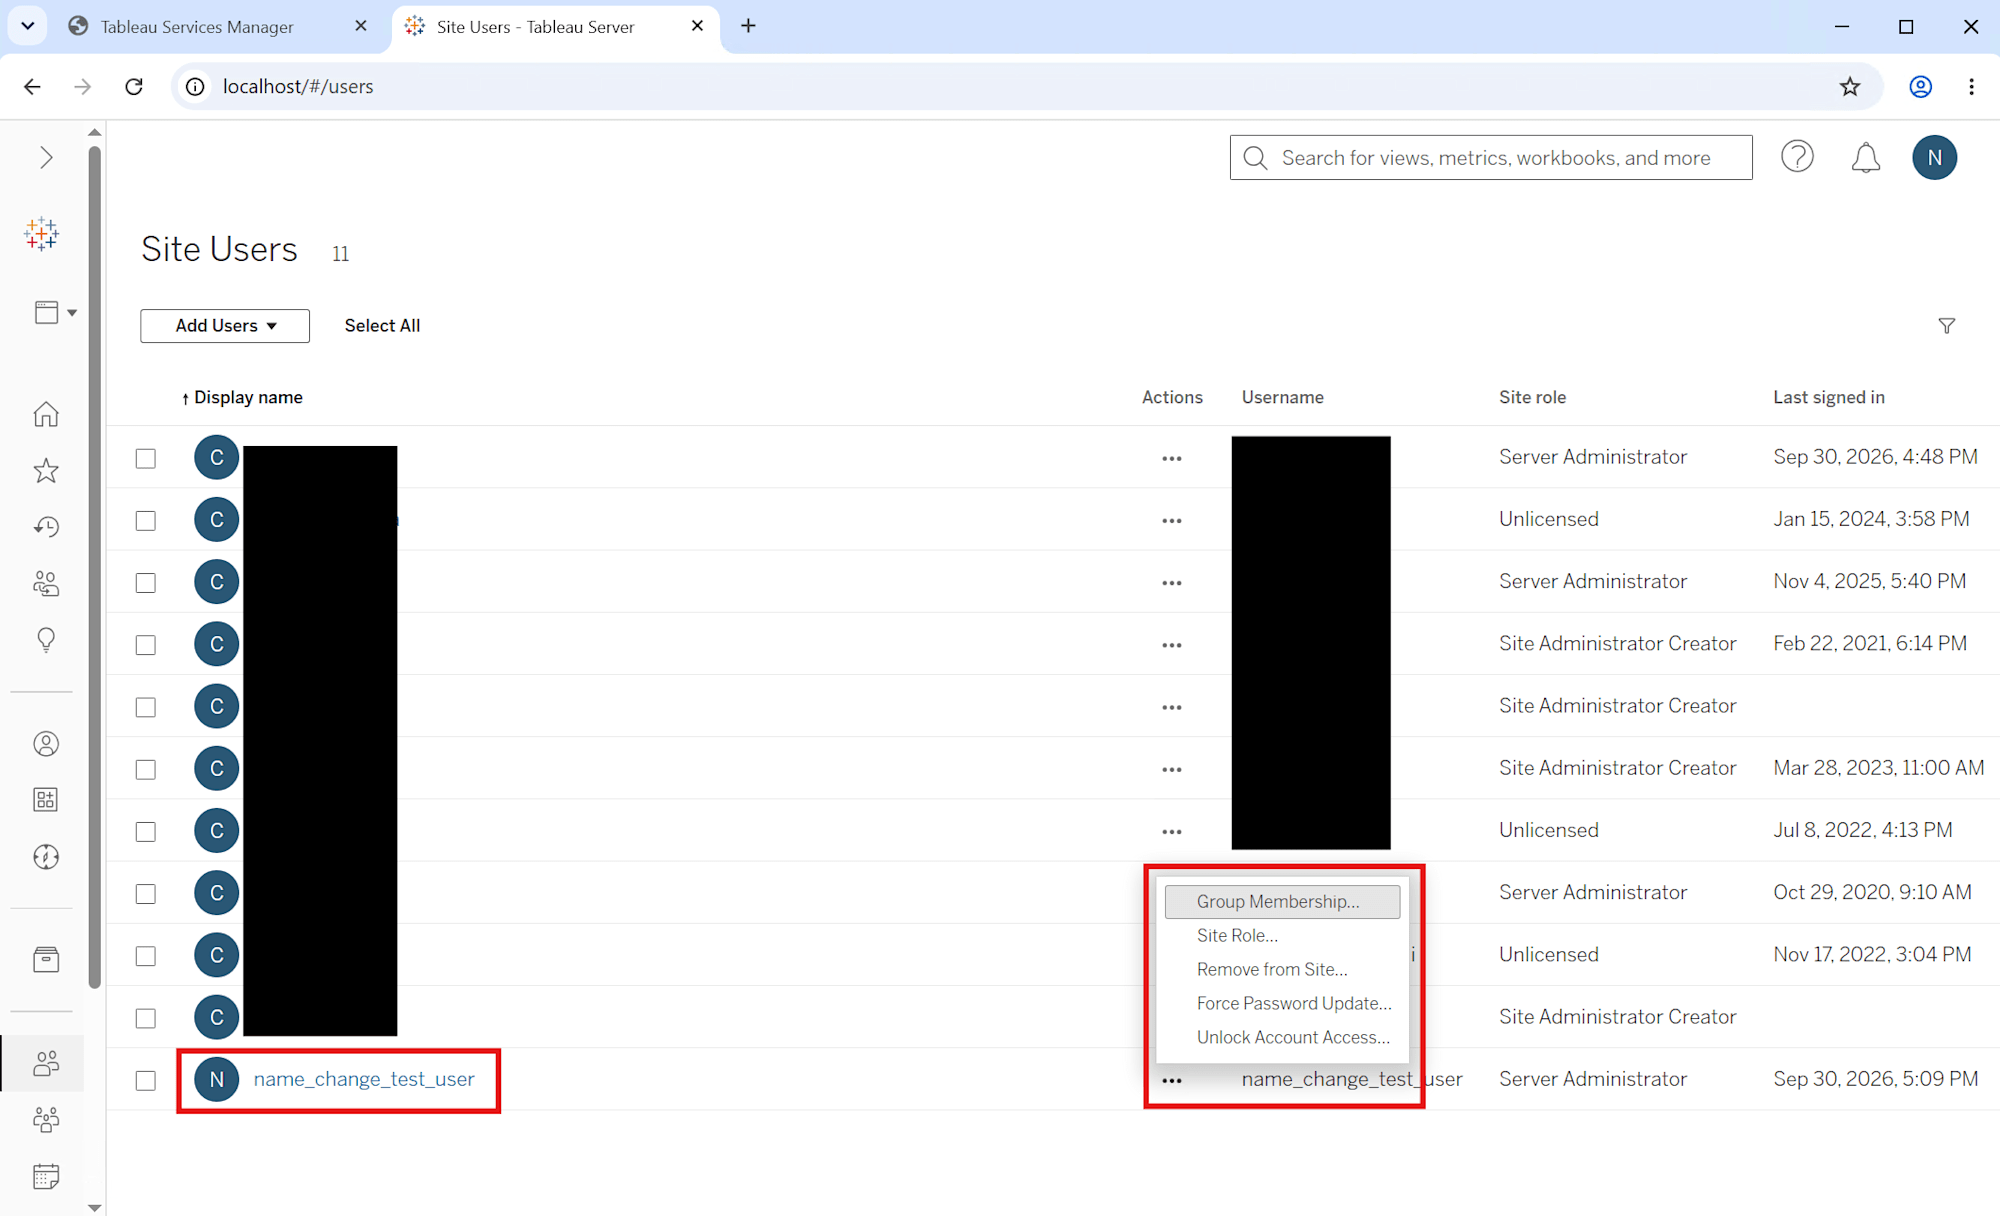2000x1216 pixels.
Task: Click in the search views and workbooks field
Action: (x=1491, y=158)
